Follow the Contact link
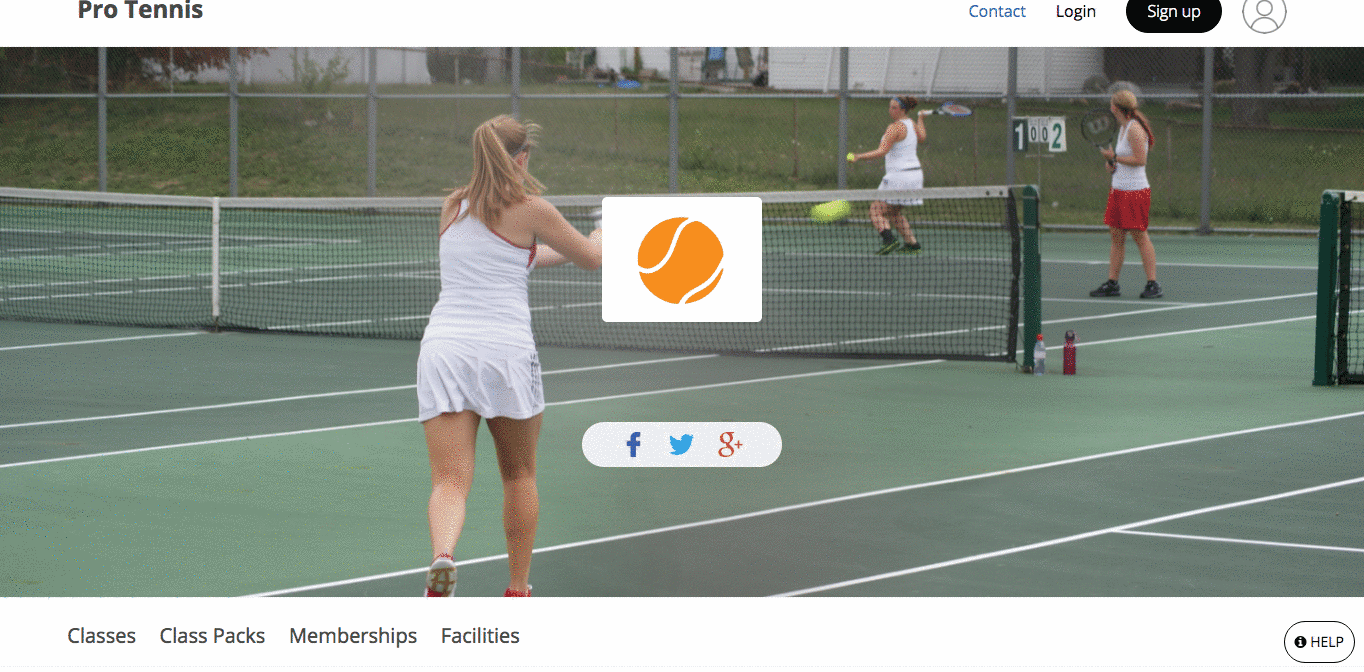1364x672 pixels. pos(997,12)
